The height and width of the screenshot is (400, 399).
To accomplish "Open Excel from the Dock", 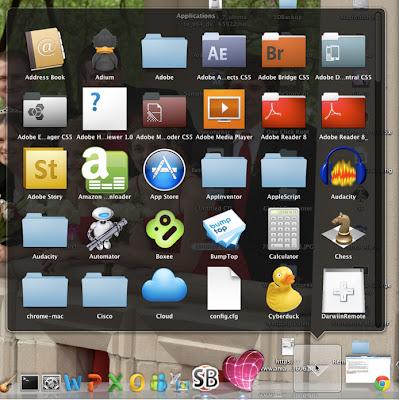I will point(115,383).
